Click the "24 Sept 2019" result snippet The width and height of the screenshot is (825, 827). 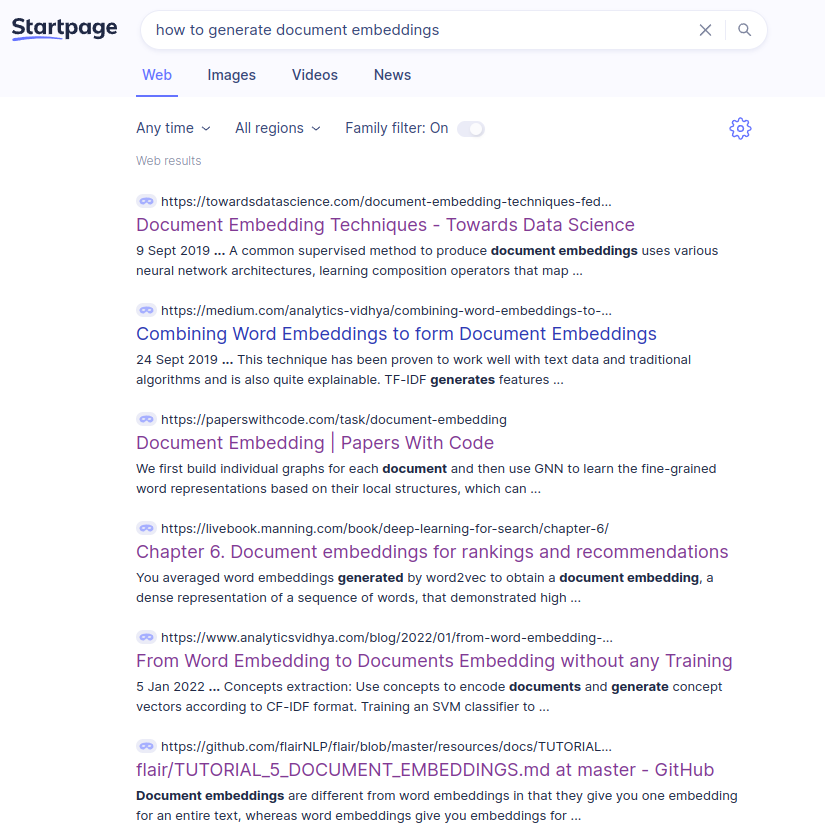414,370
